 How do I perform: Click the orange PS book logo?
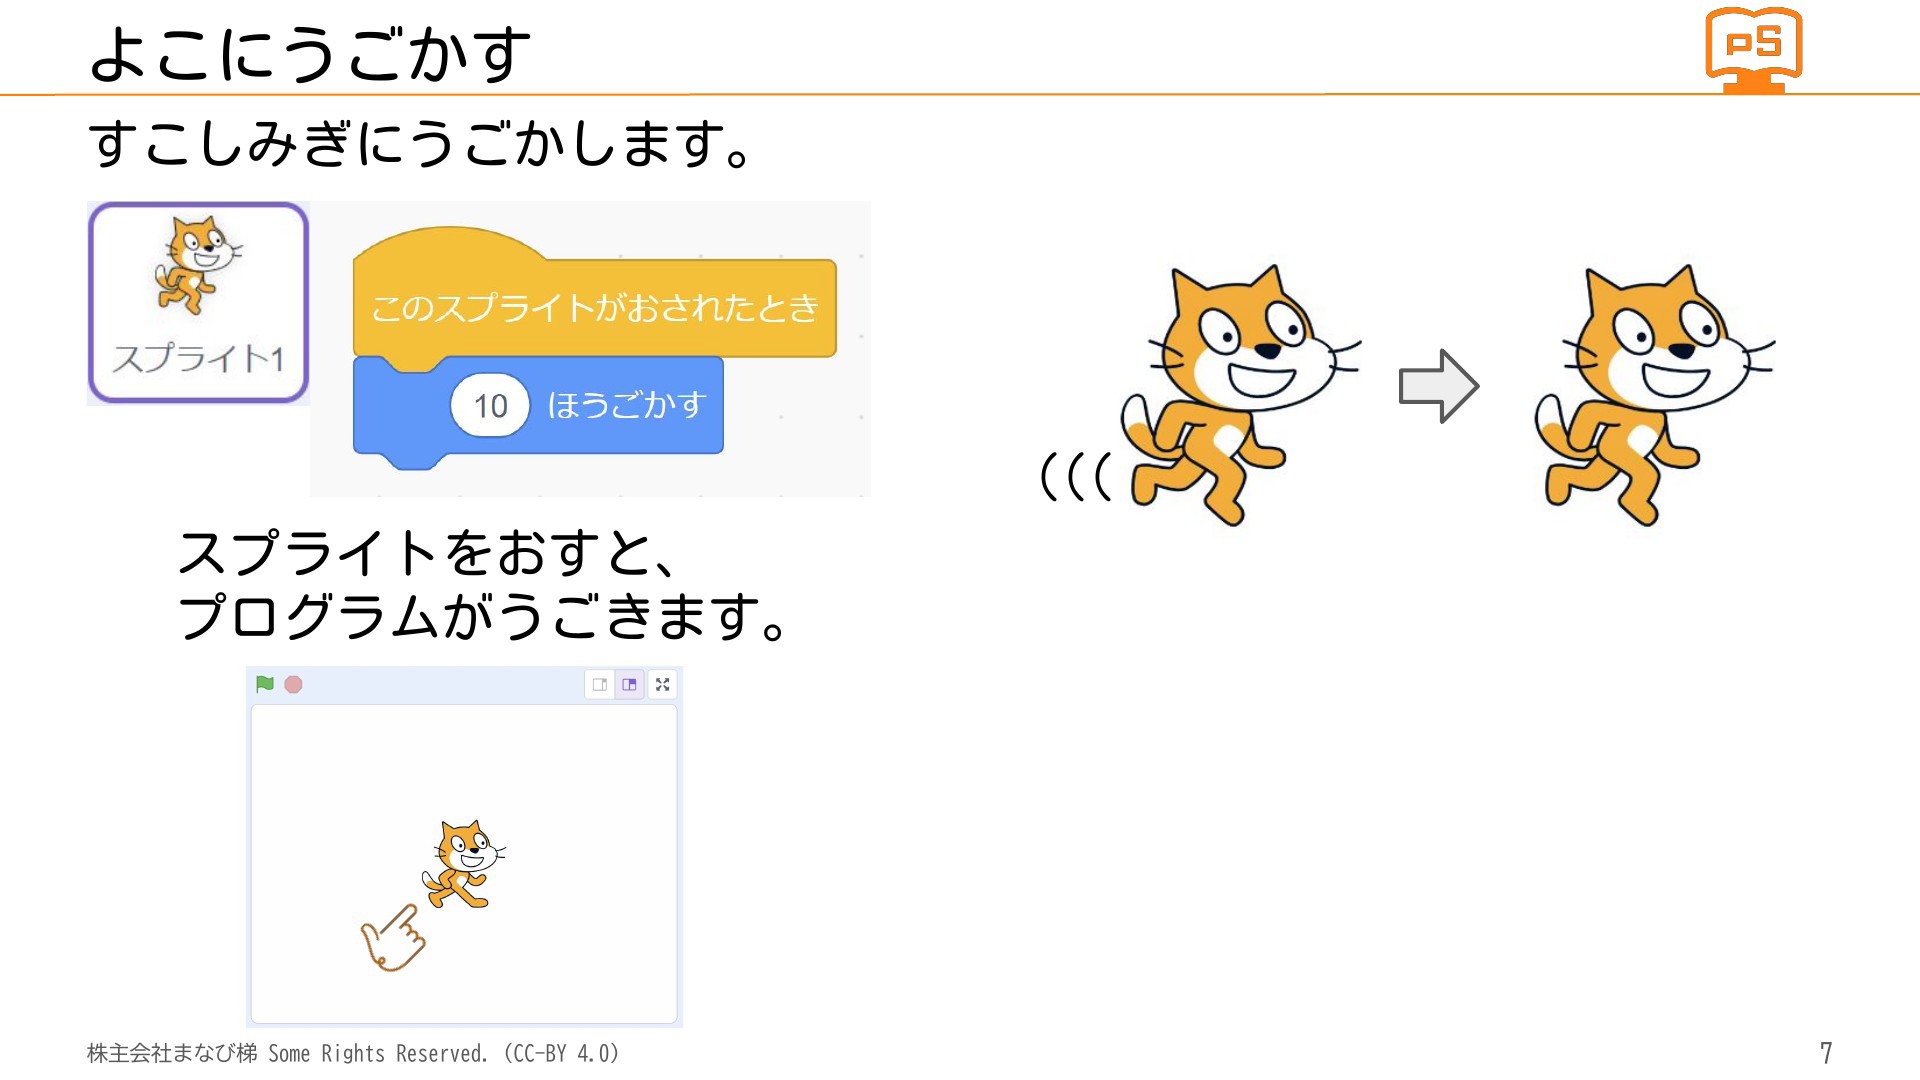1753,50
